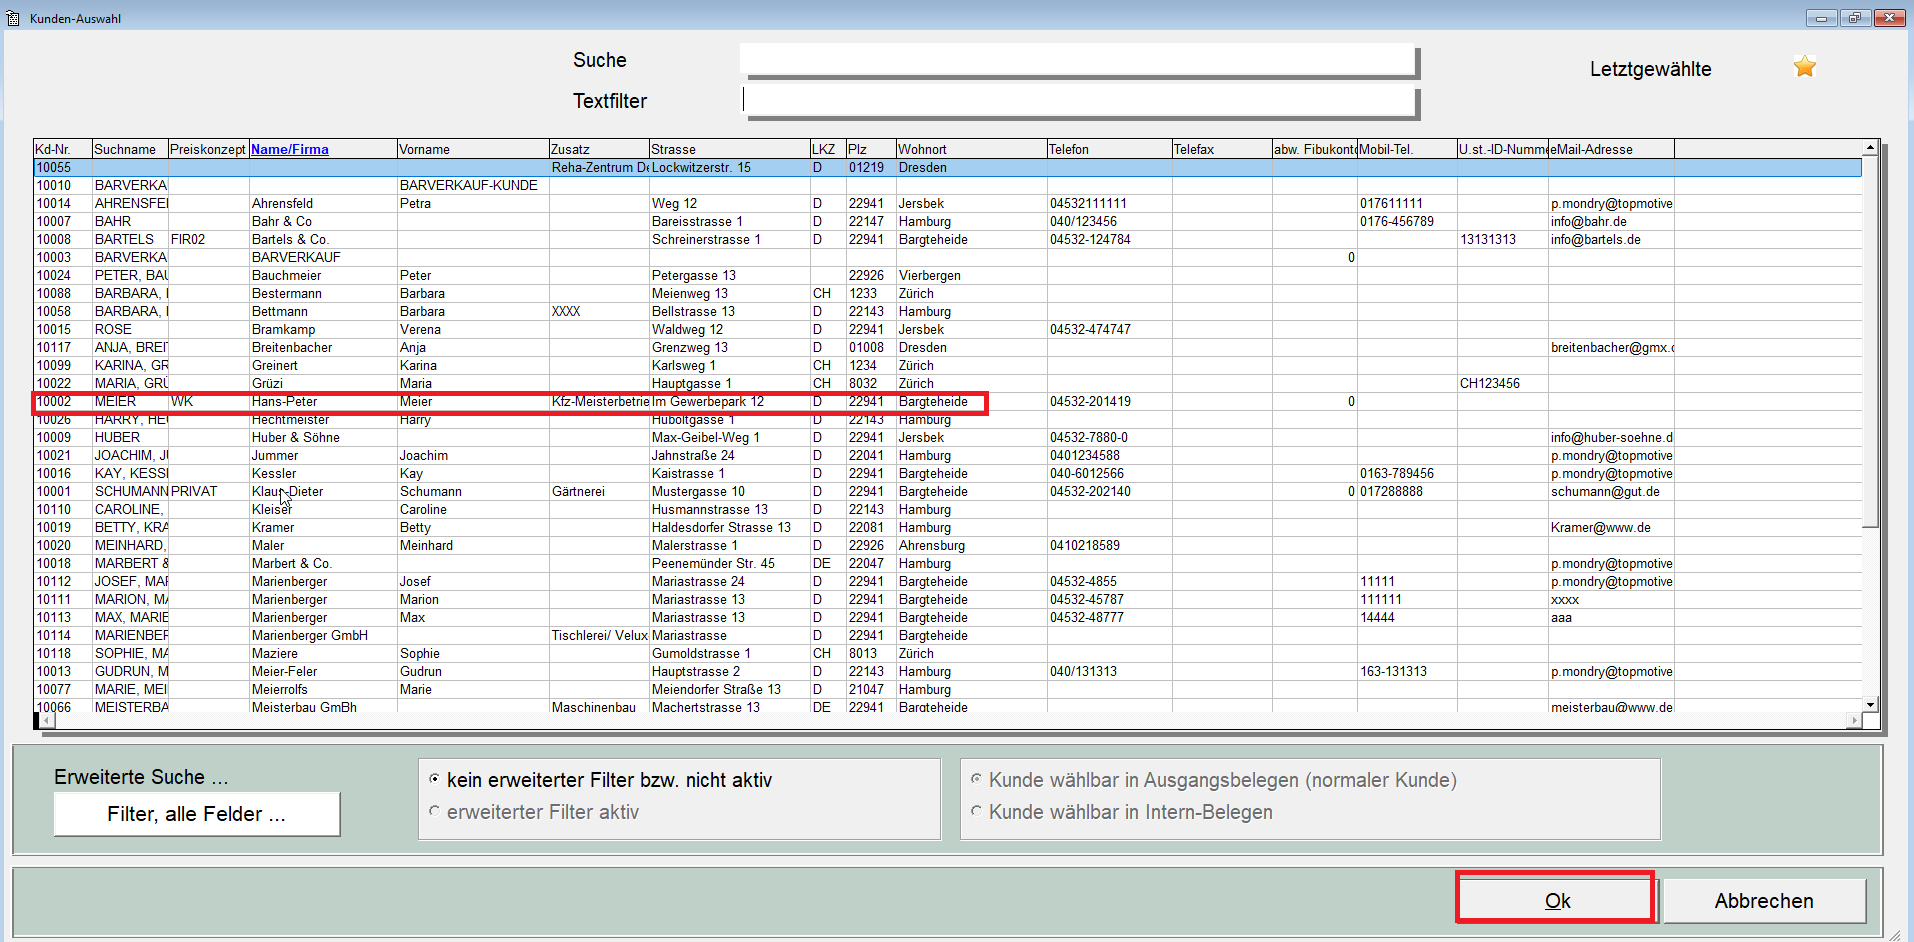Select customer 'Grüzi' row
Image resolution: width=1914 pixels, height=942 pixels.
[x=948, y=383]
